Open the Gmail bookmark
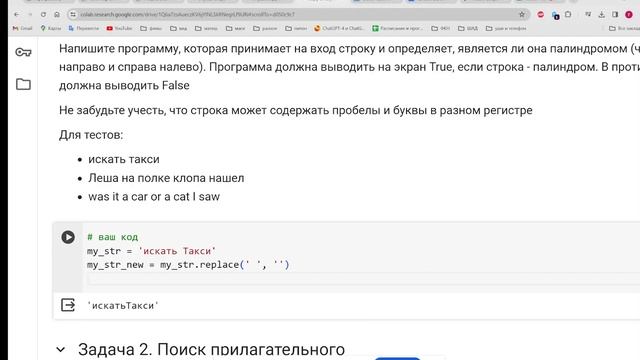Image resolution: width=640 pixels, height=360 pixels. click(x=22, y=28)
